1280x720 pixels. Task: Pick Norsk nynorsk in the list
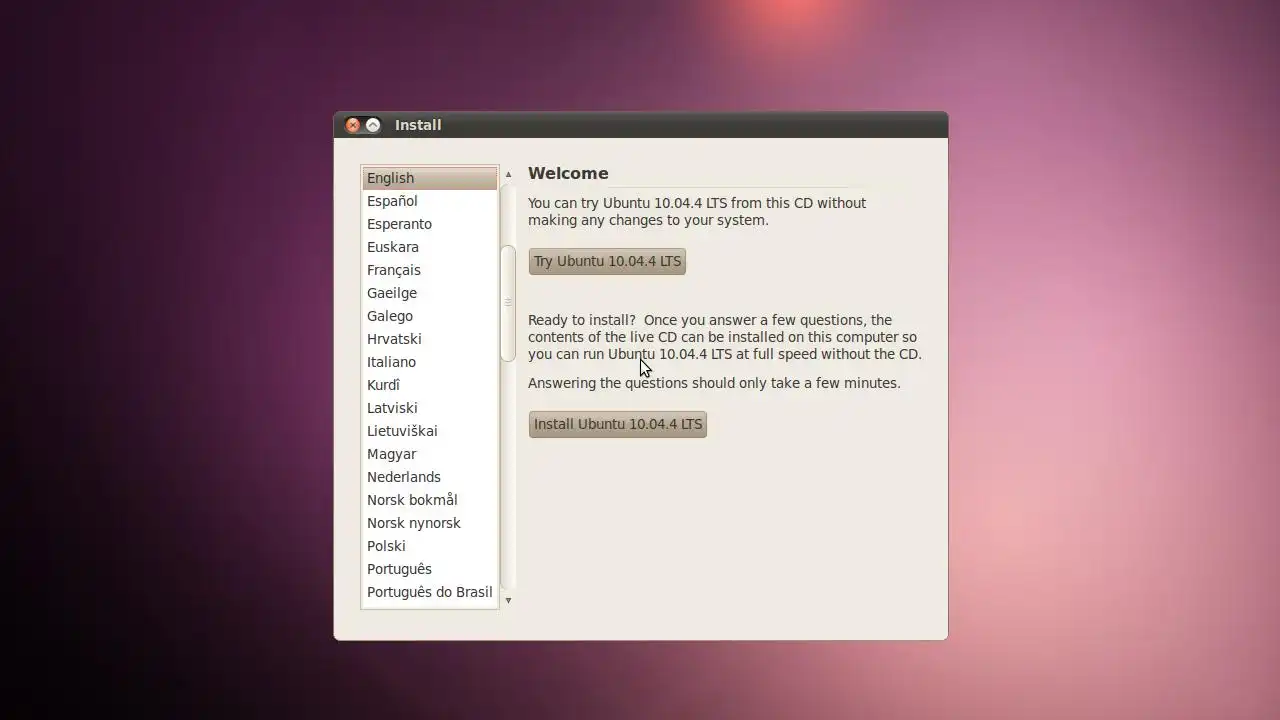tap(430, 523)
